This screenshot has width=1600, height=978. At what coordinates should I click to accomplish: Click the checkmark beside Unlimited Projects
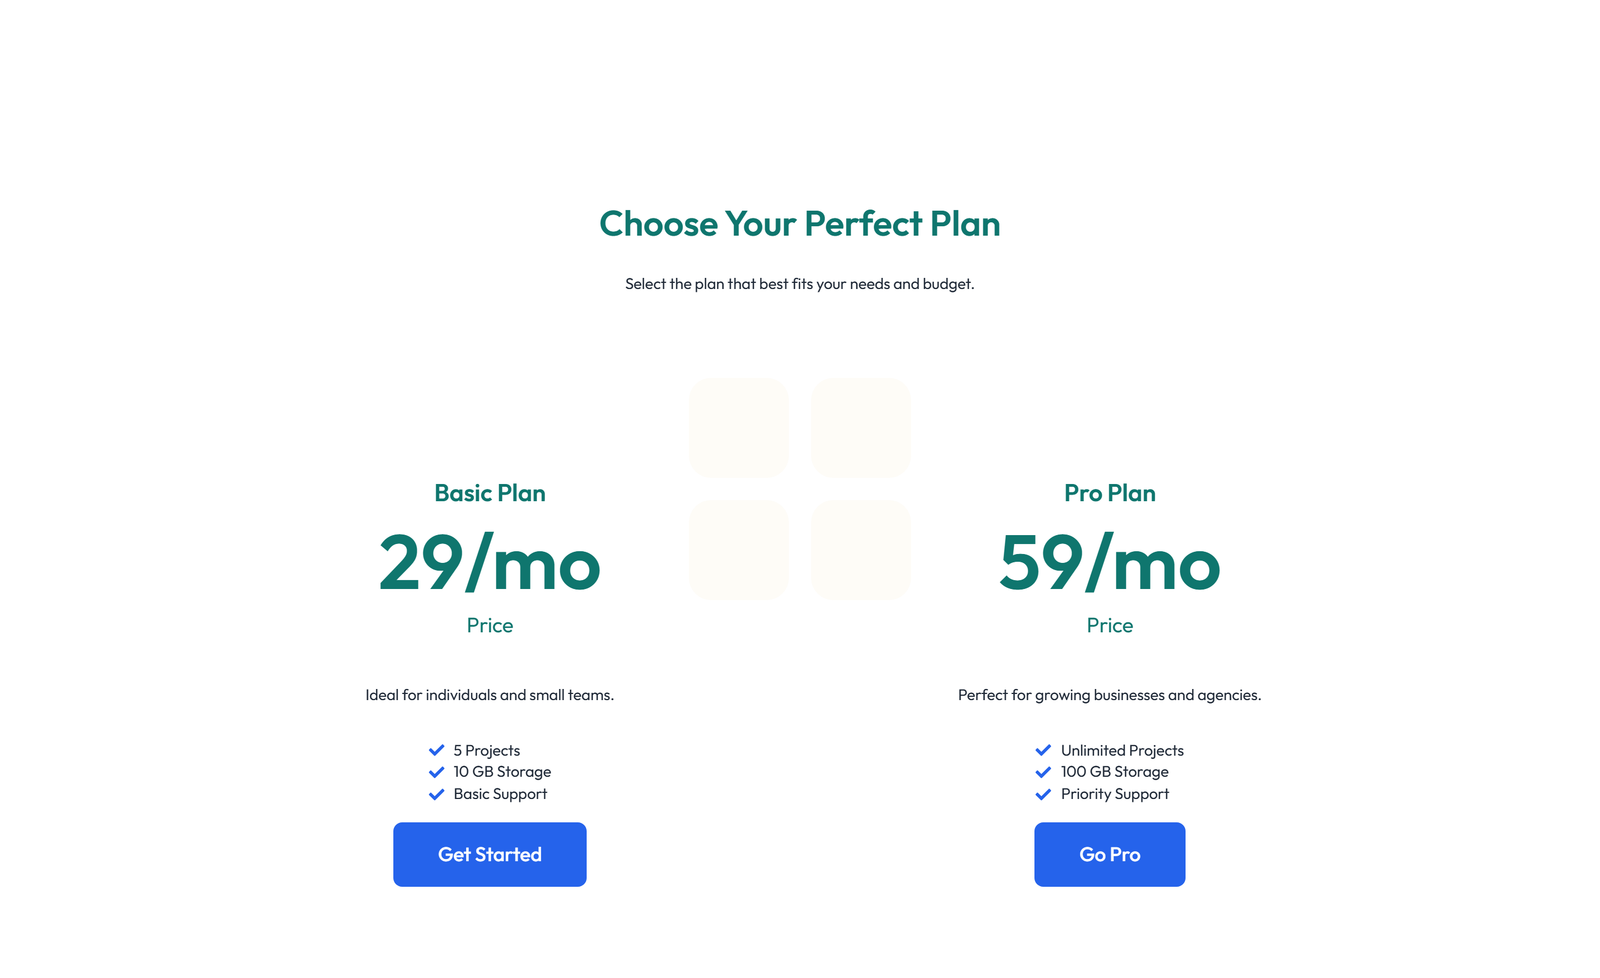point(1043,750)
